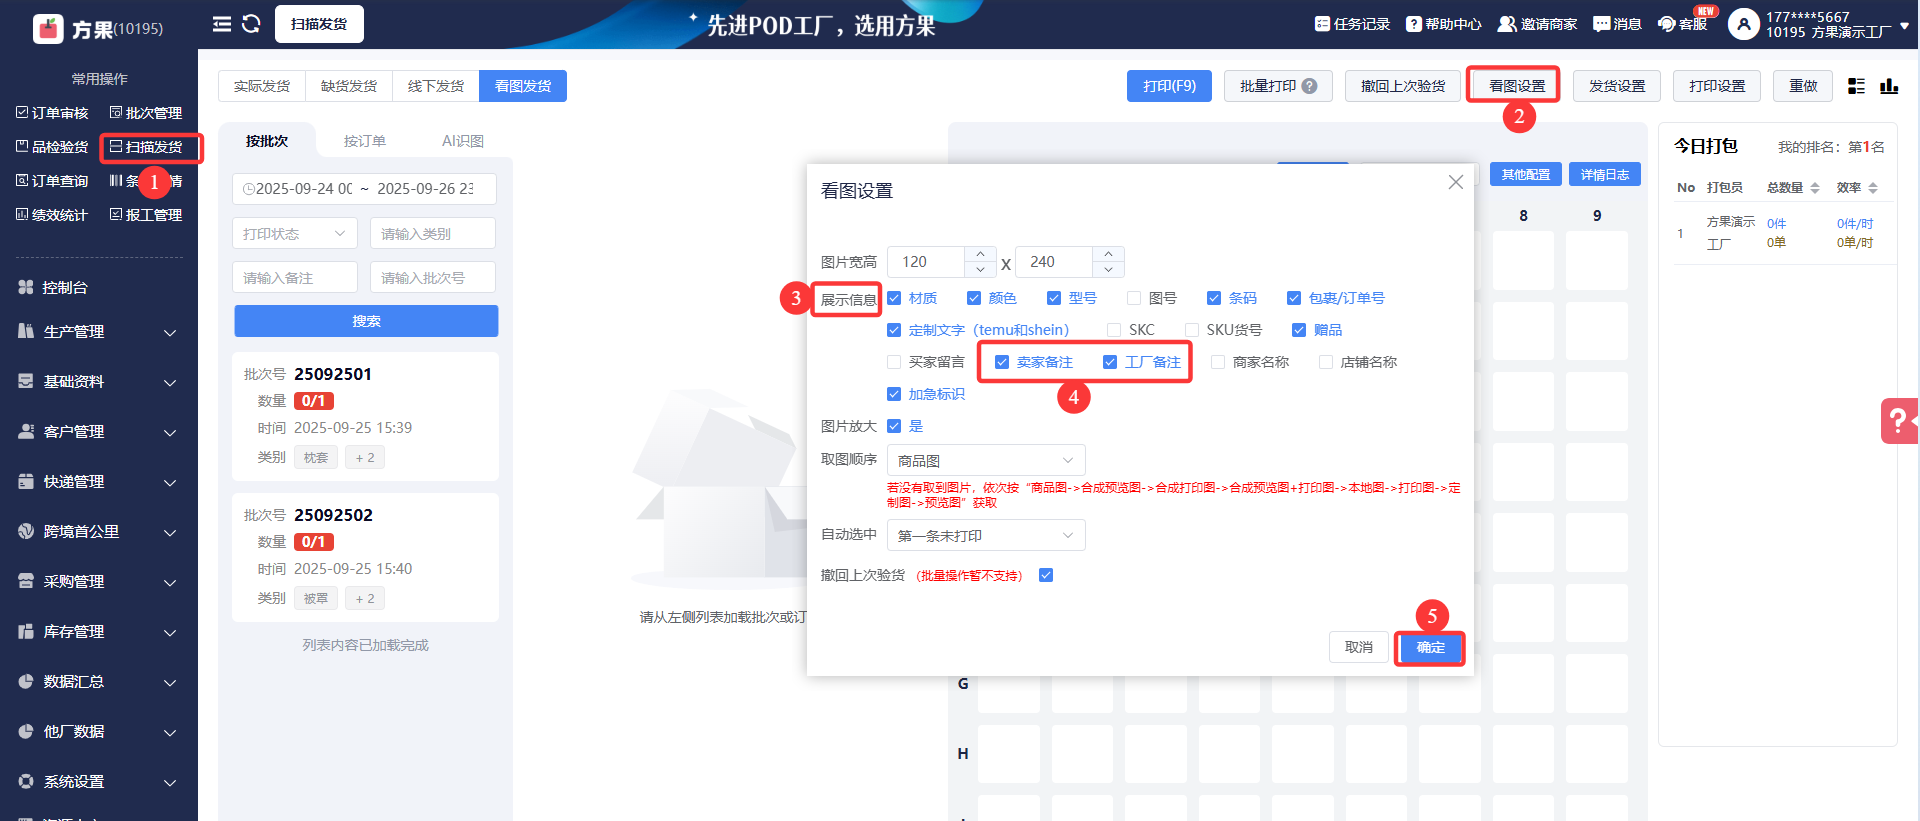The width and height of the screenshot is (1920, 821).
Task: Open 品检验货 in common operations
Action: coord(52,147)
